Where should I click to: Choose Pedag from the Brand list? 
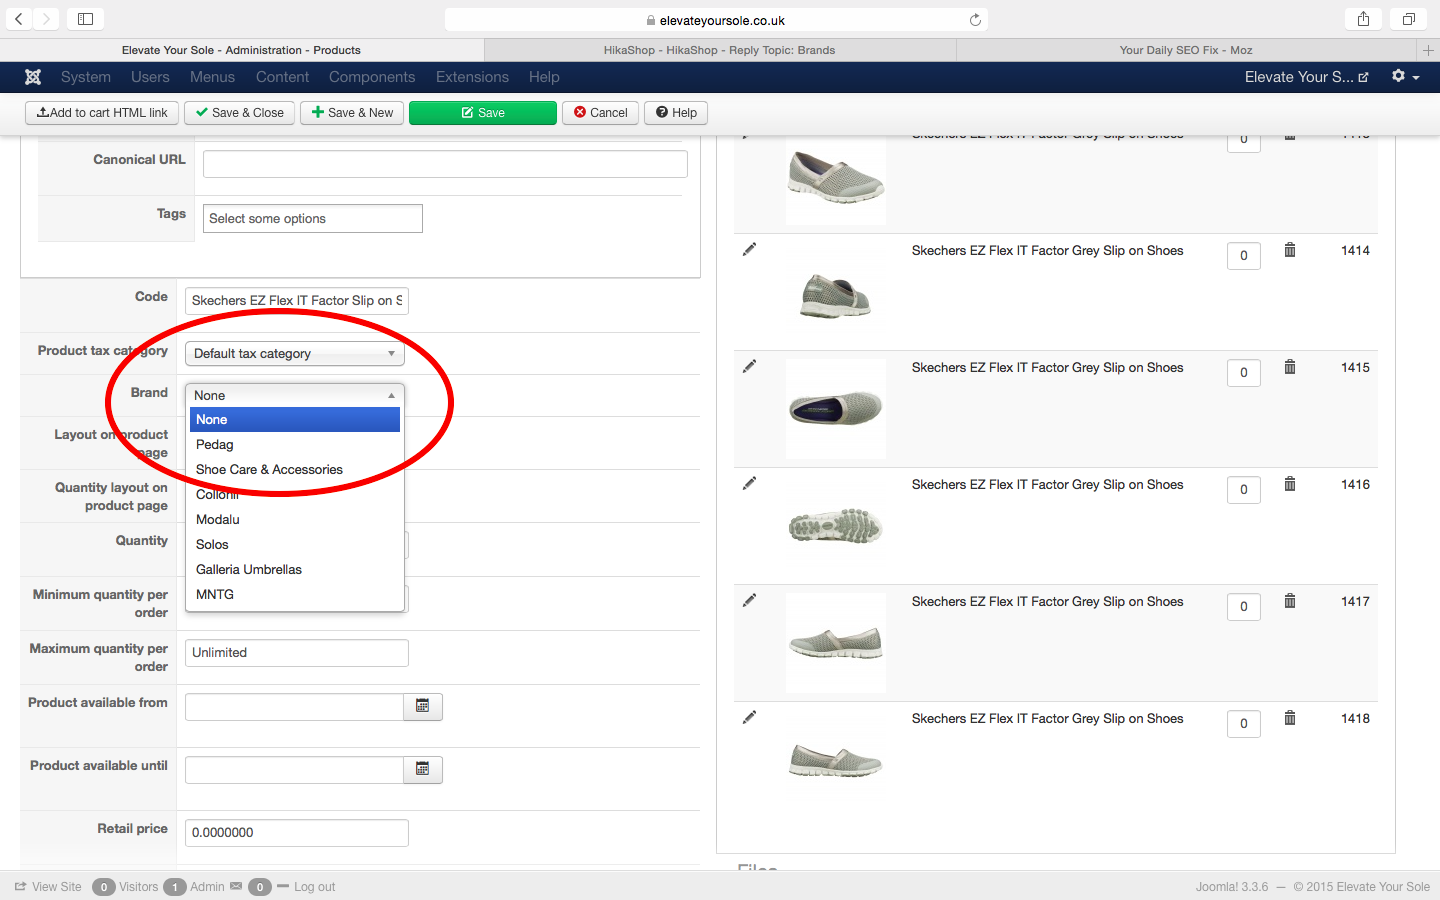click(x=295, y=445)
